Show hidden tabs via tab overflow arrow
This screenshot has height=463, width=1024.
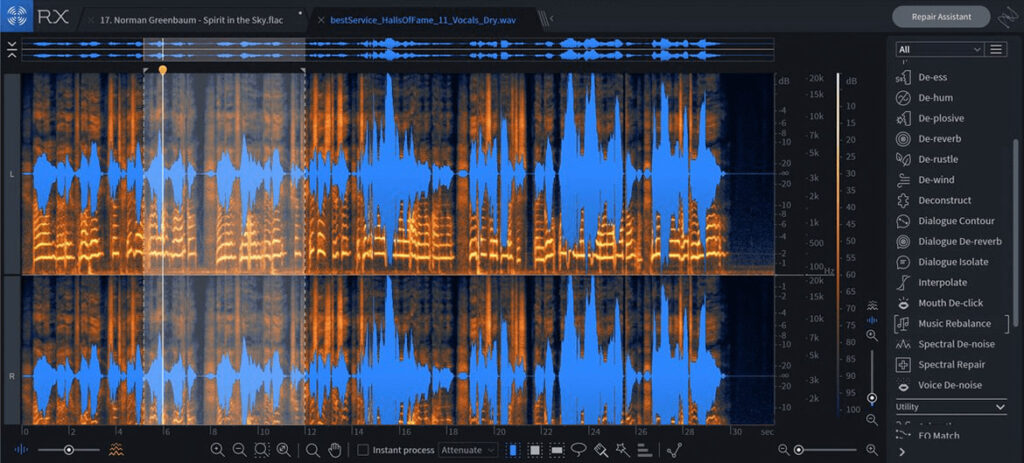(x=552, y=19)
